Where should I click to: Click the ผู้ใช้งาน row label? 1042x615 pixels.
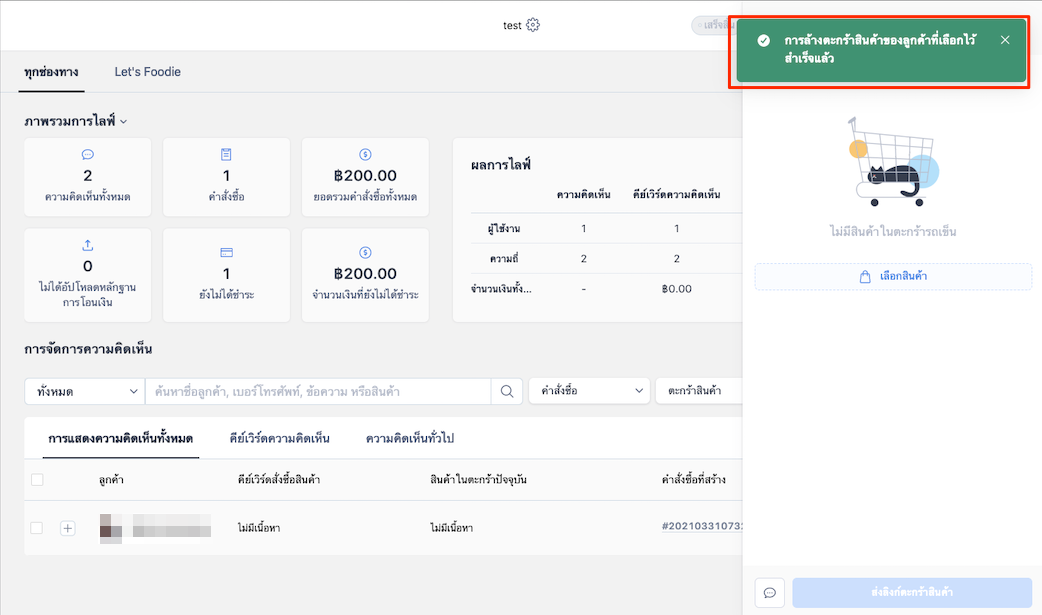[504, 229]
